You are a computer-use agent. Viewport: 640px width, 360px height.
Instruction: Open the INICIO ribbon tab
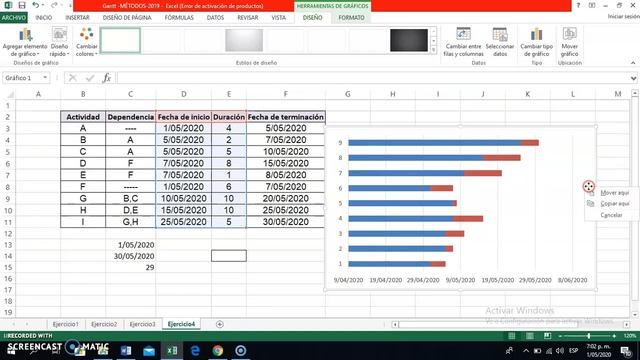(x=44, y=18)
